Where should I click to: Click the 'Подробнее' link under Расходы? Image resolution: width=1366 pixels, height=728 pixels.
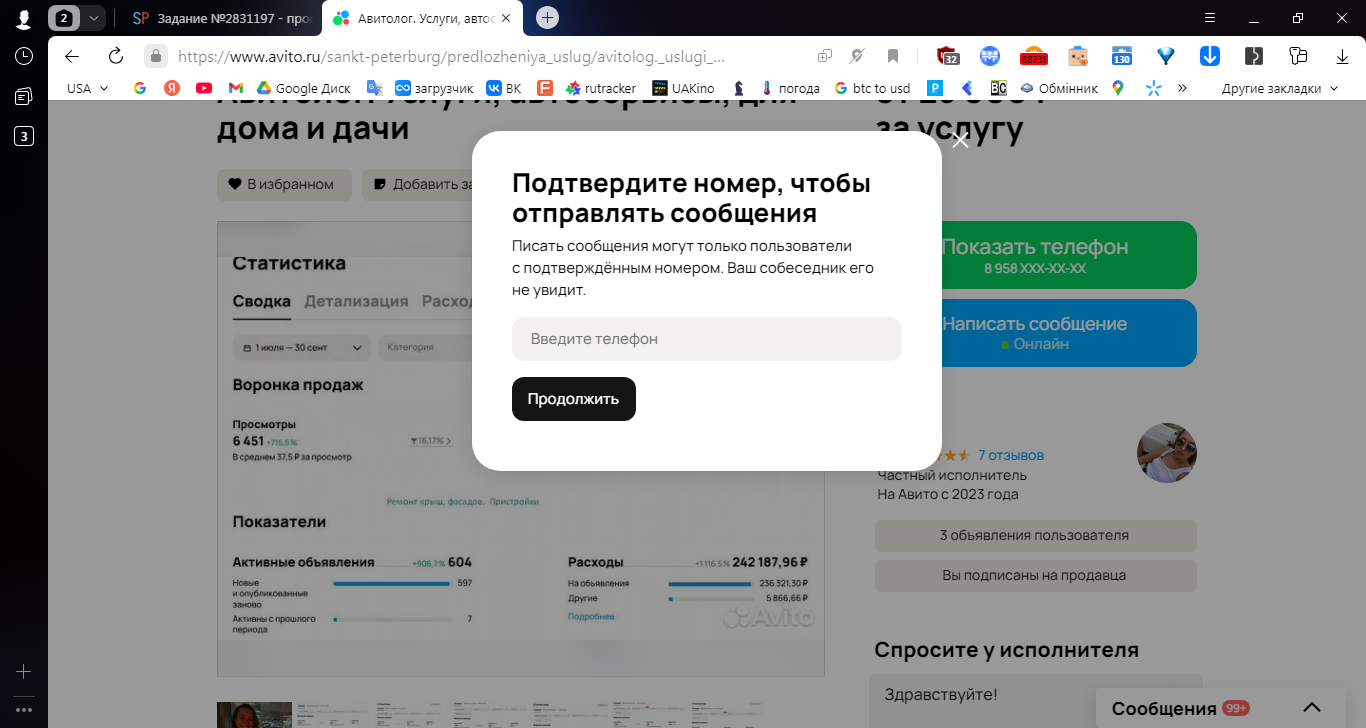pyautogui.click(x=591, y=617)
